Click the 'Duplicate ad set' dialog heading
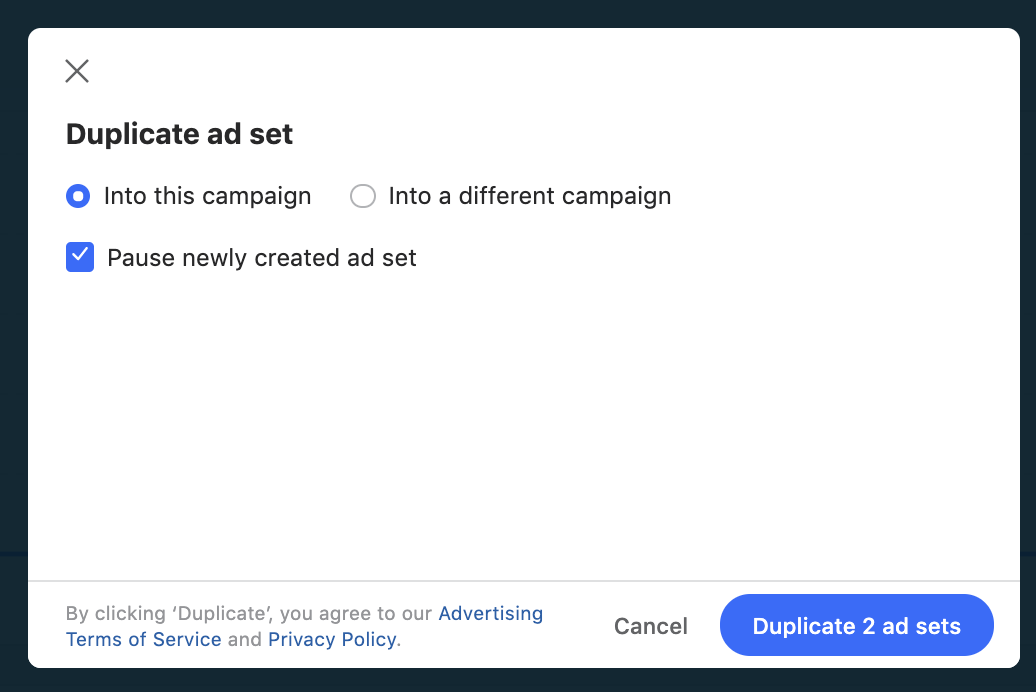Image resolution: width=1036 pixels, height=692 pixels. click(x=179, y=135)
